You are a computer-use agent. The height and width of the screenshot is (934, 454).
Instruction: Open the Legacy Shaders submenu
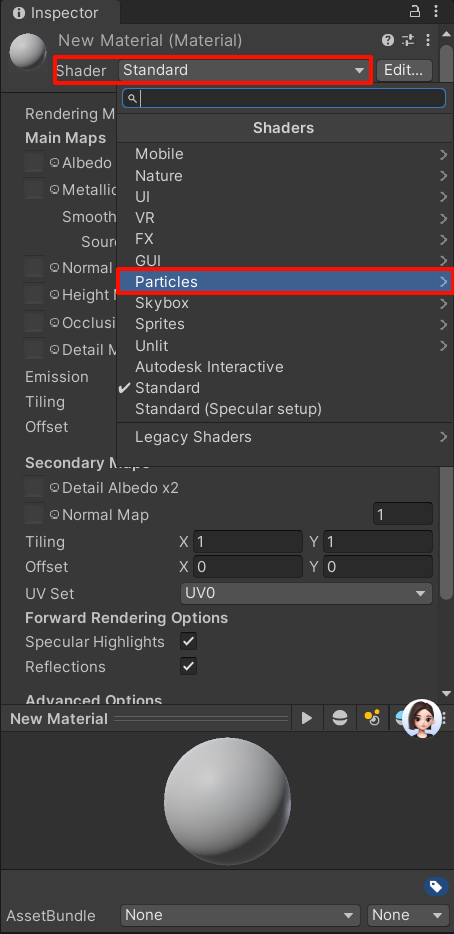click(x=285, y=437)
